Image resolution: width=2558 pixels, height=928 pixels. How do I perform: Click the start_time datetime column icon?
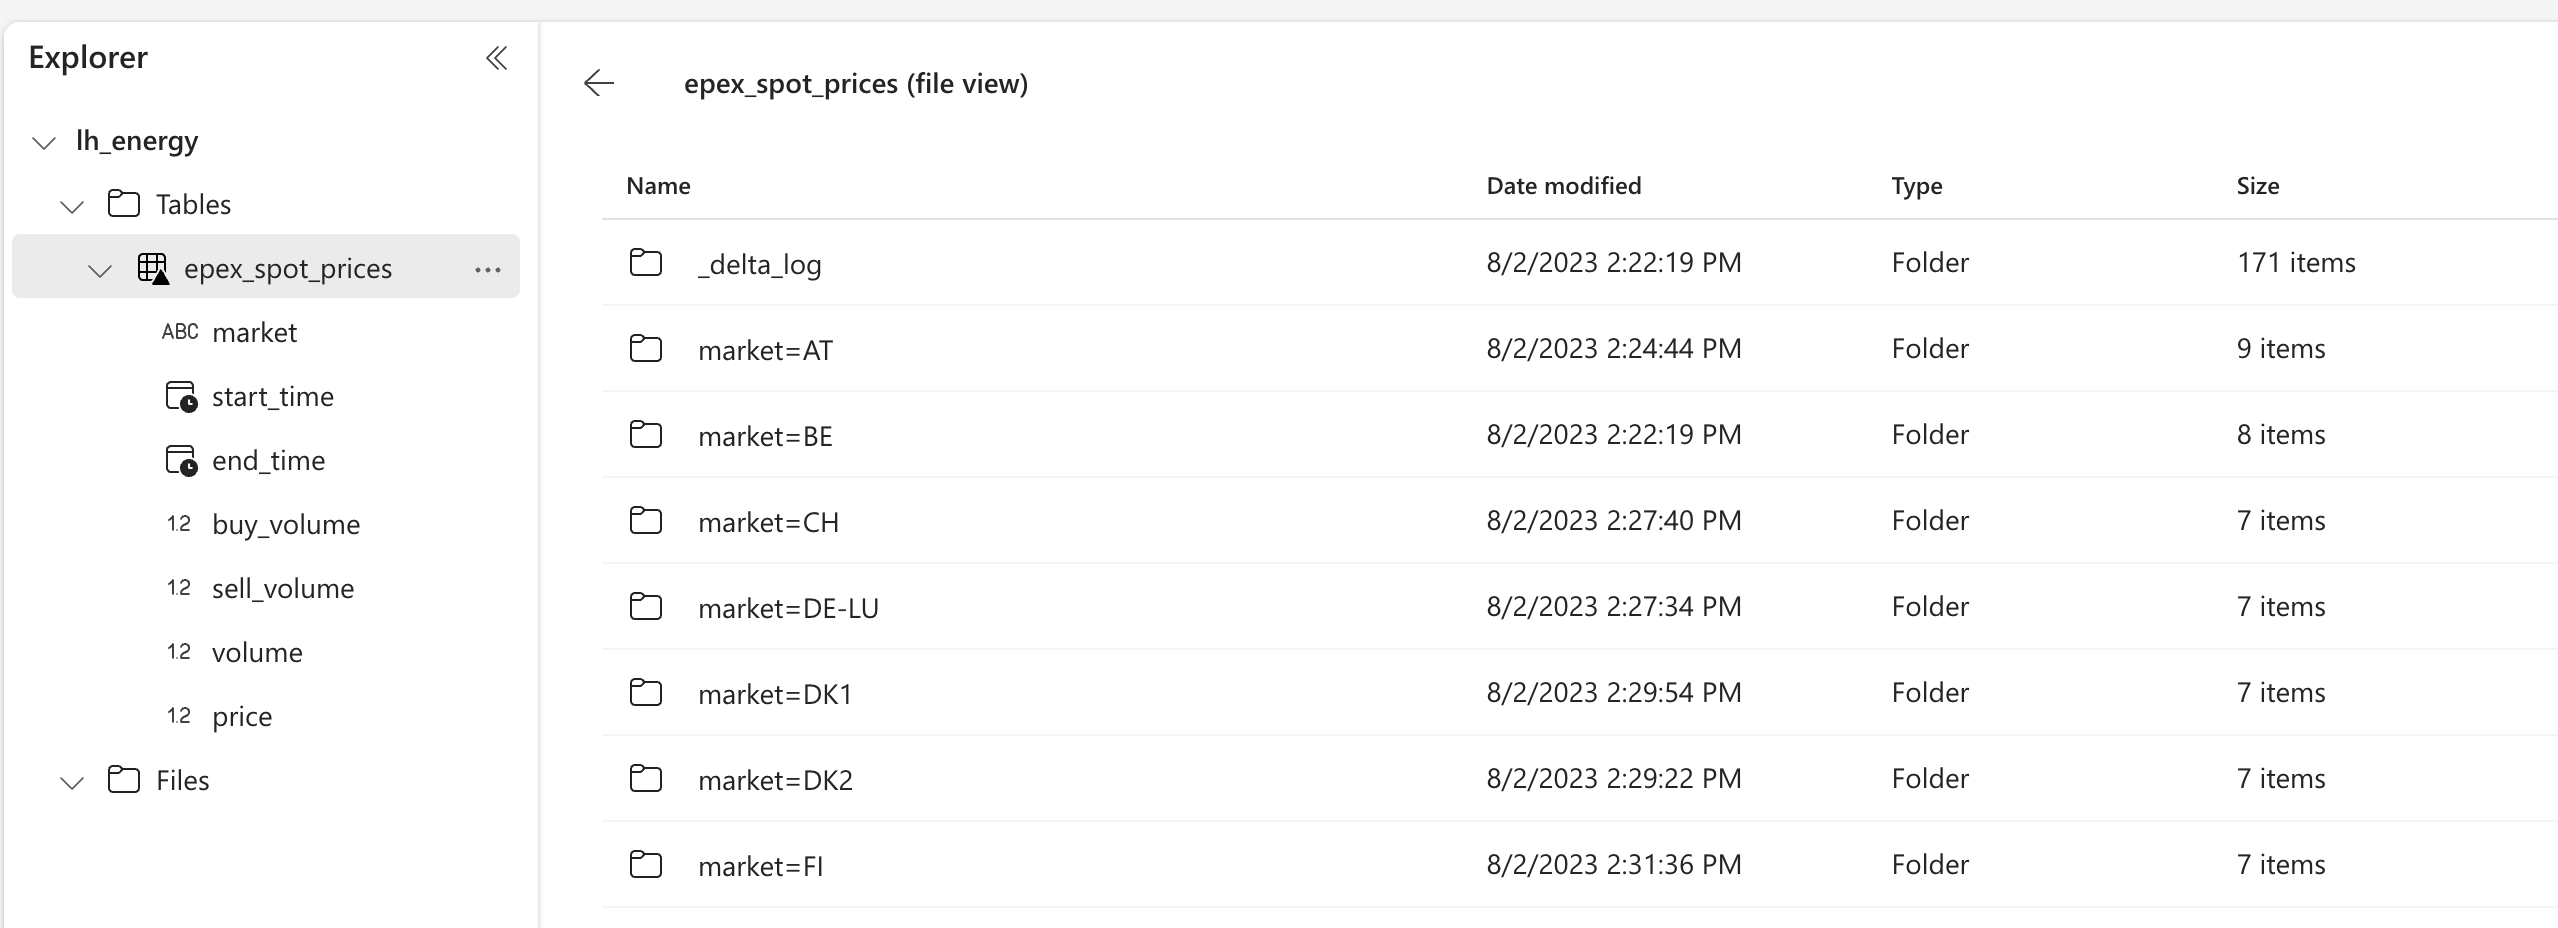(x=180, y=397)
